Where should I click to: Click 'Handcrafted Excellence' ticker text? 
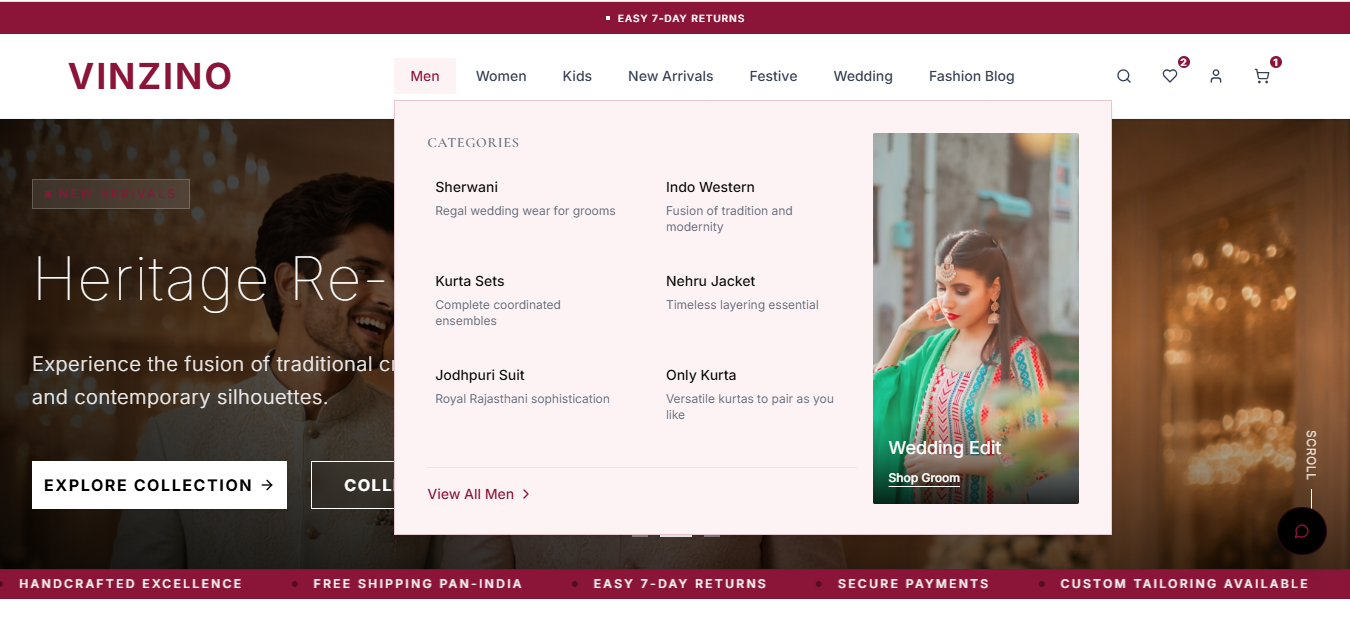pyautogui.click(x=131, y=584)
